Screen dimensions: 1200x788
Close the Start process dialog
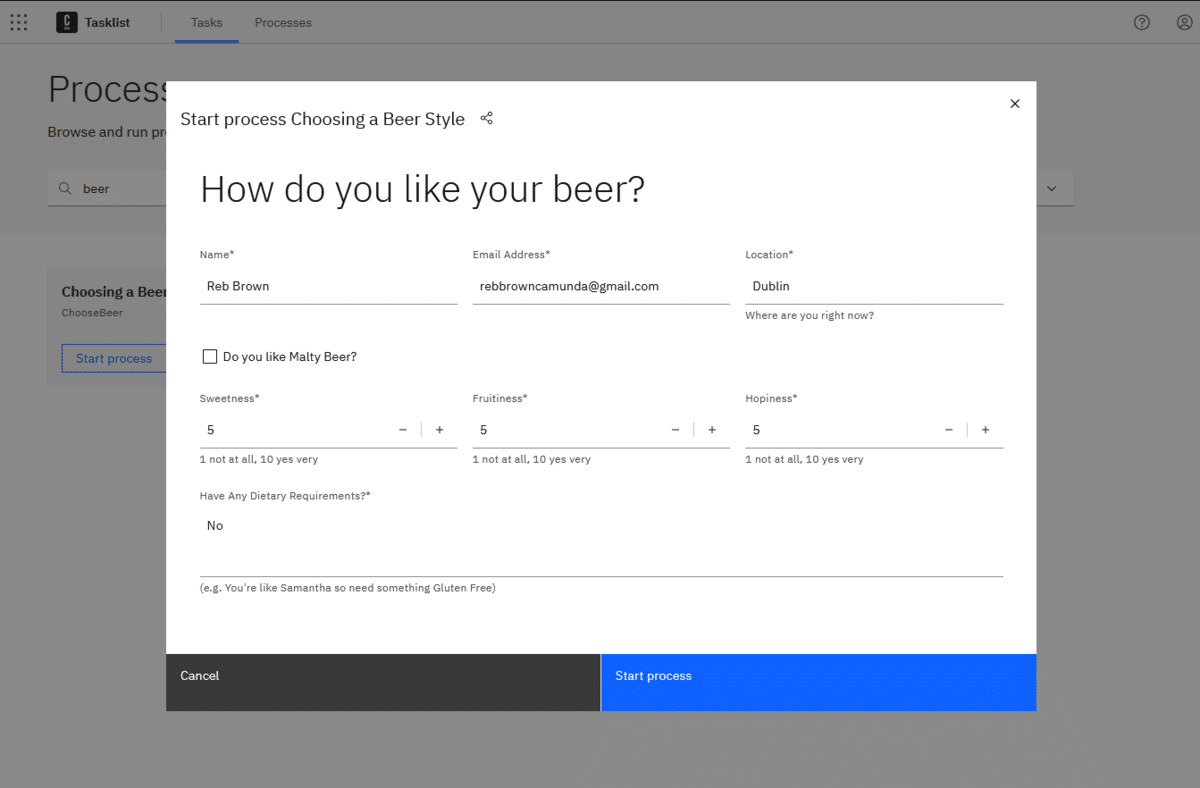click(x=1015, y=103)
